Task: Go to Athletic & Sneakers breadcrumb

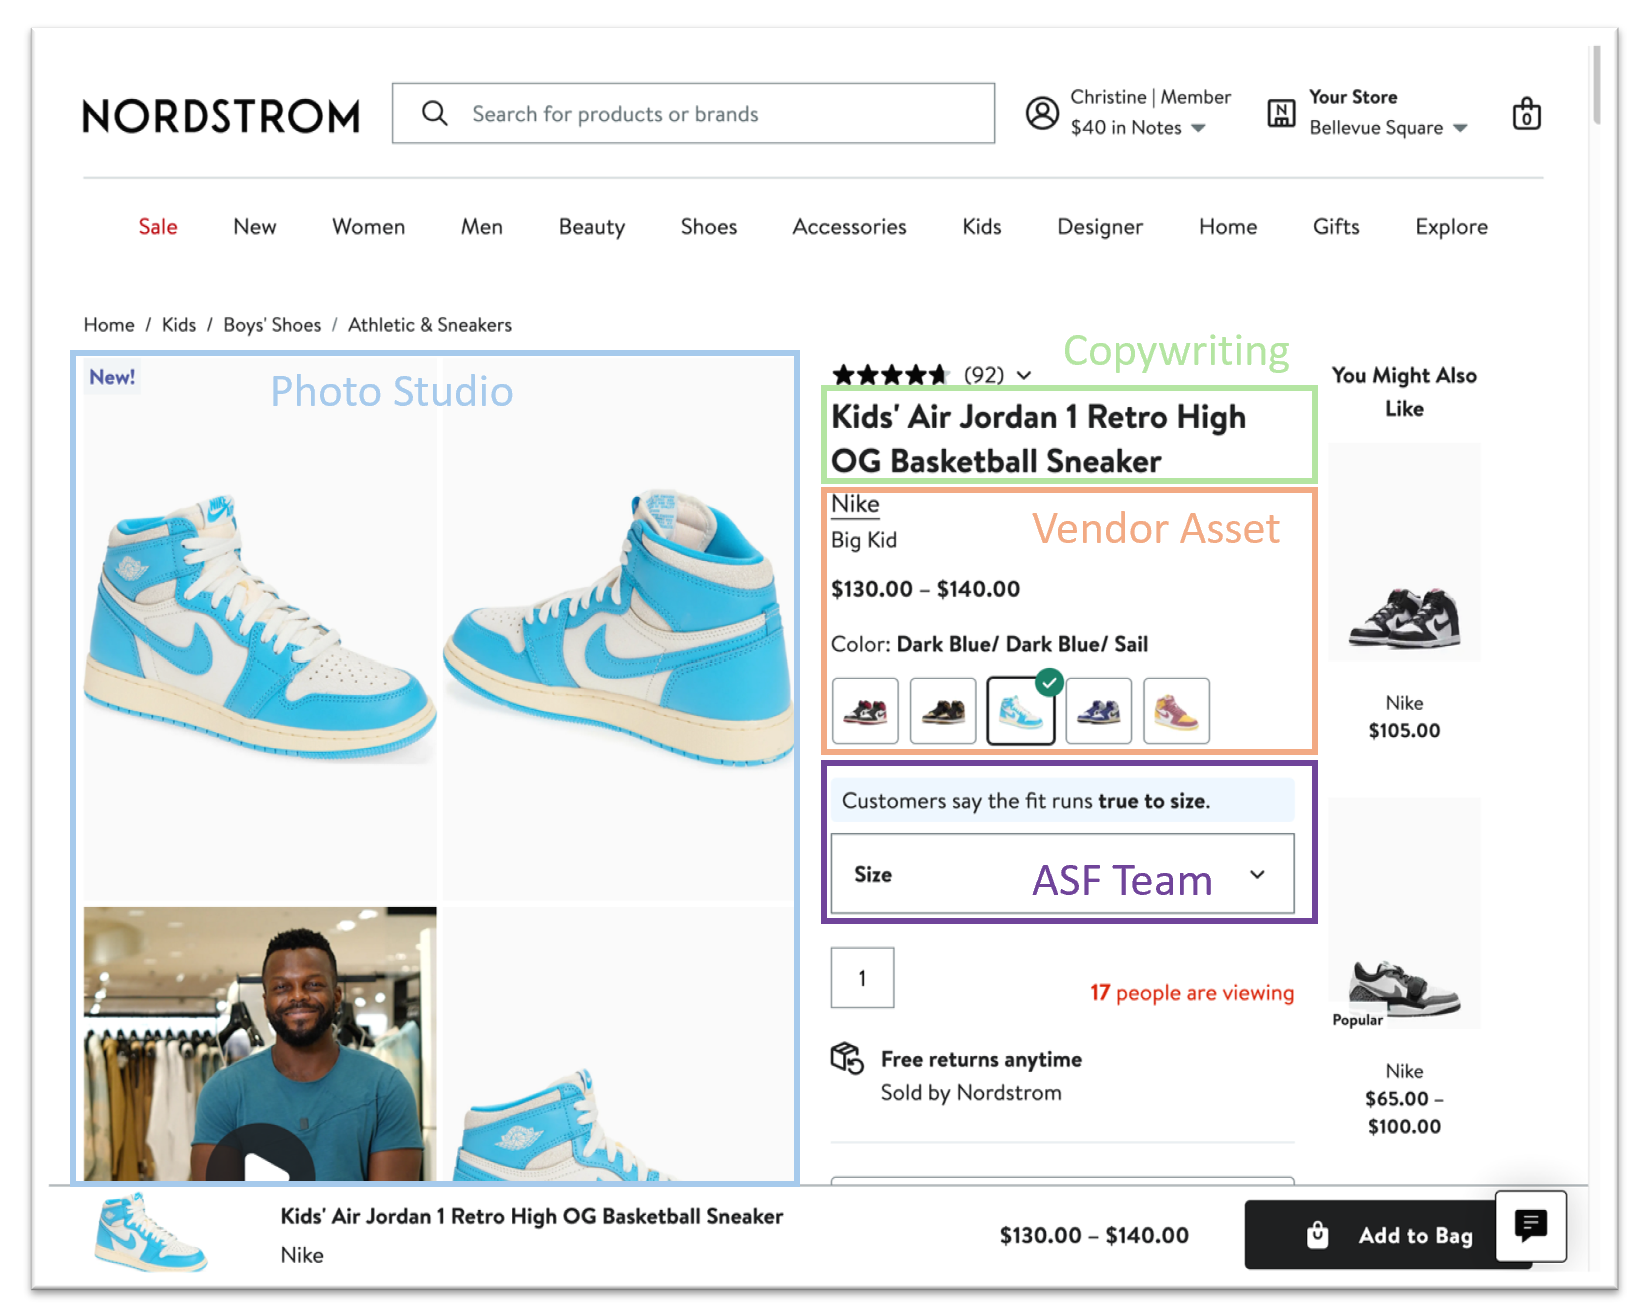Action: [430, 325]
